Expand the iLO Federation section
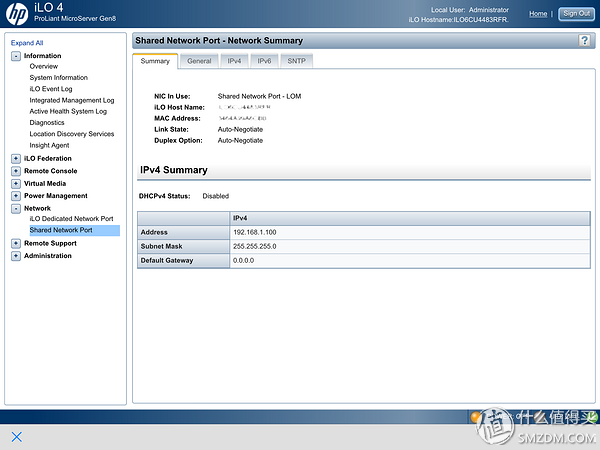 16,158
